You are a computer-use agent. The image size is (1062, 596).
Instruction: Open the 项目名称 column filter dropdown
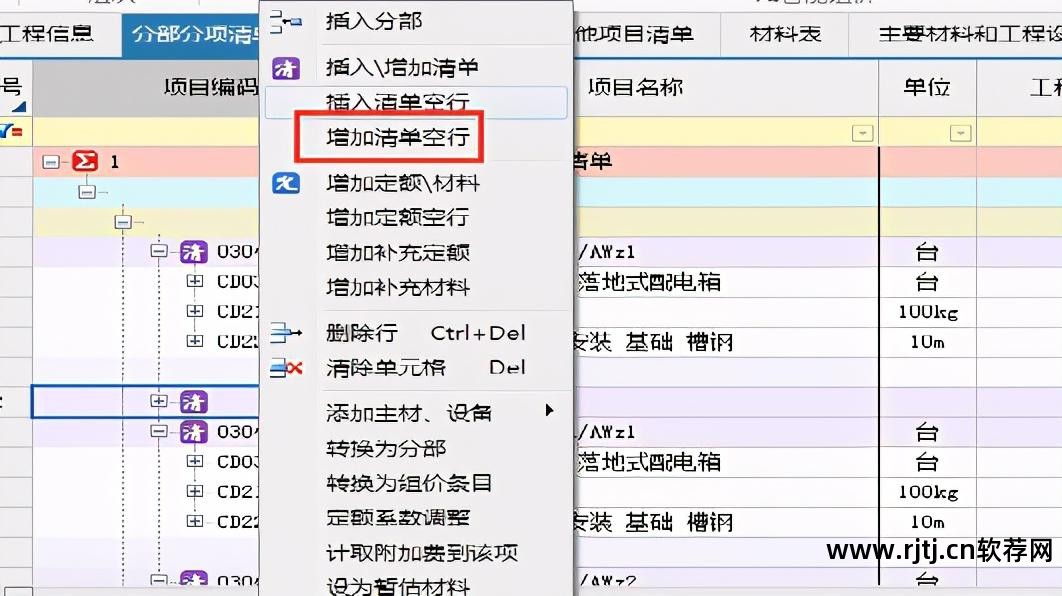pos(862,133)
